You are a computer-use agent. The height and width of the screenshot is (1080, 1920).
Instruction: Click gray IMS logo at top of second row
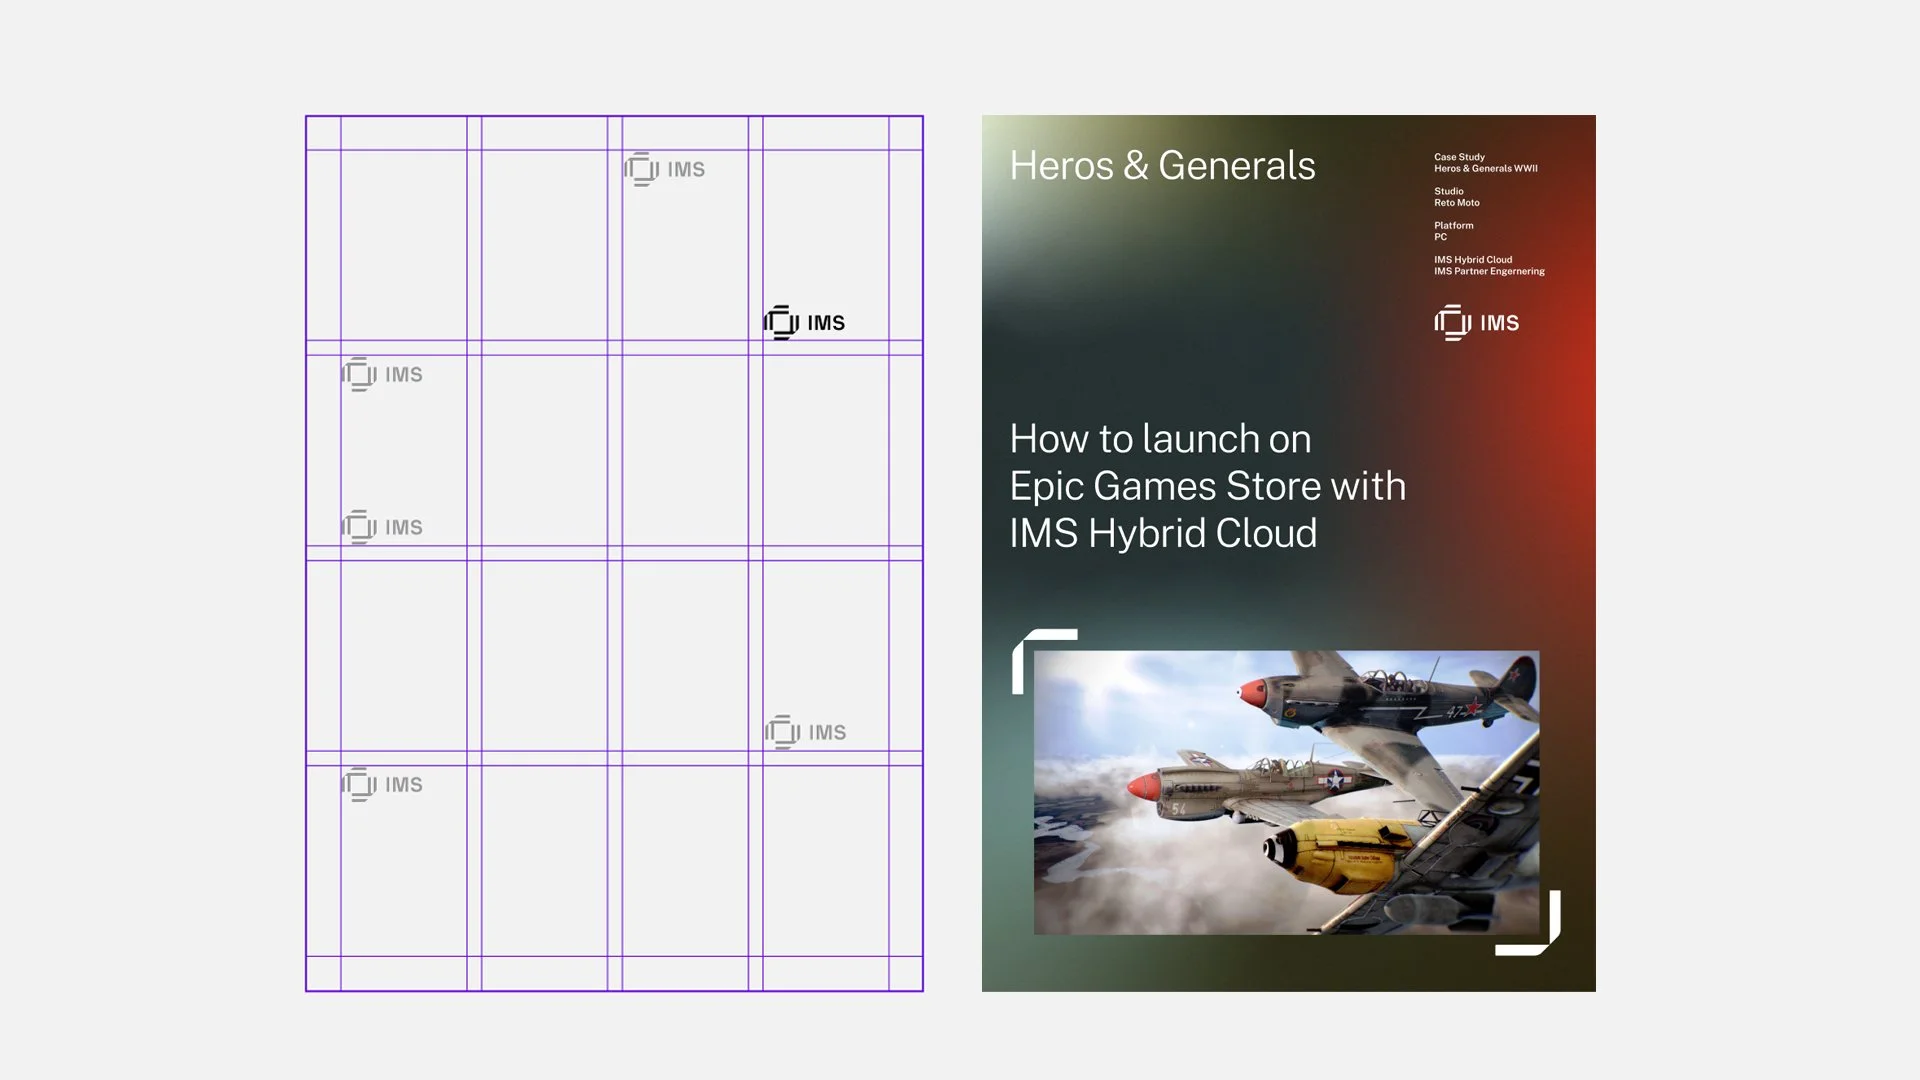click(x=383, y=374)
